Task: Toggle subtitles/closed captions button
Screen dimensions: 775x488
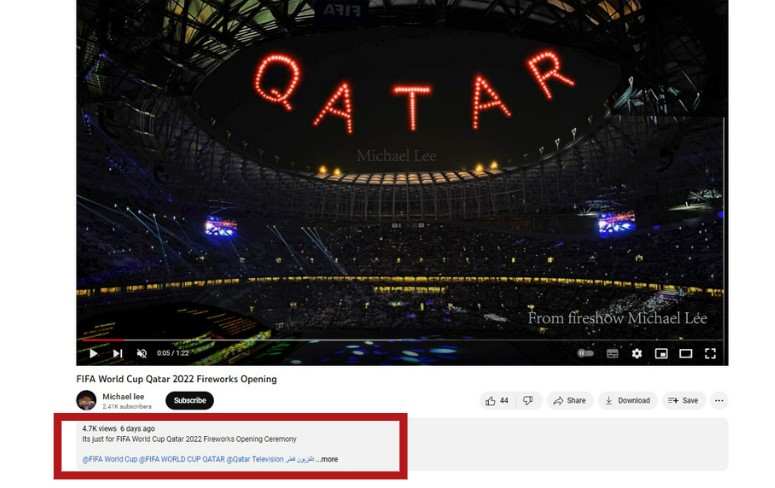Action: [612, 354]
